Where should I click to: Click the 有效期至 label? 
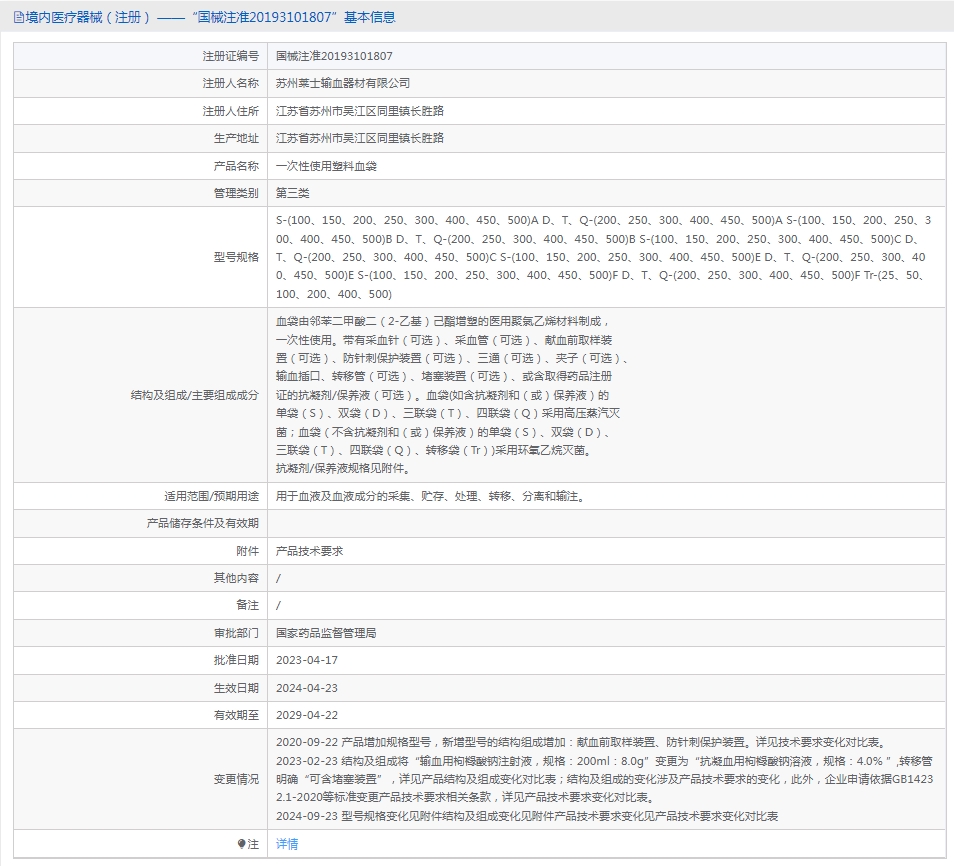236,715
